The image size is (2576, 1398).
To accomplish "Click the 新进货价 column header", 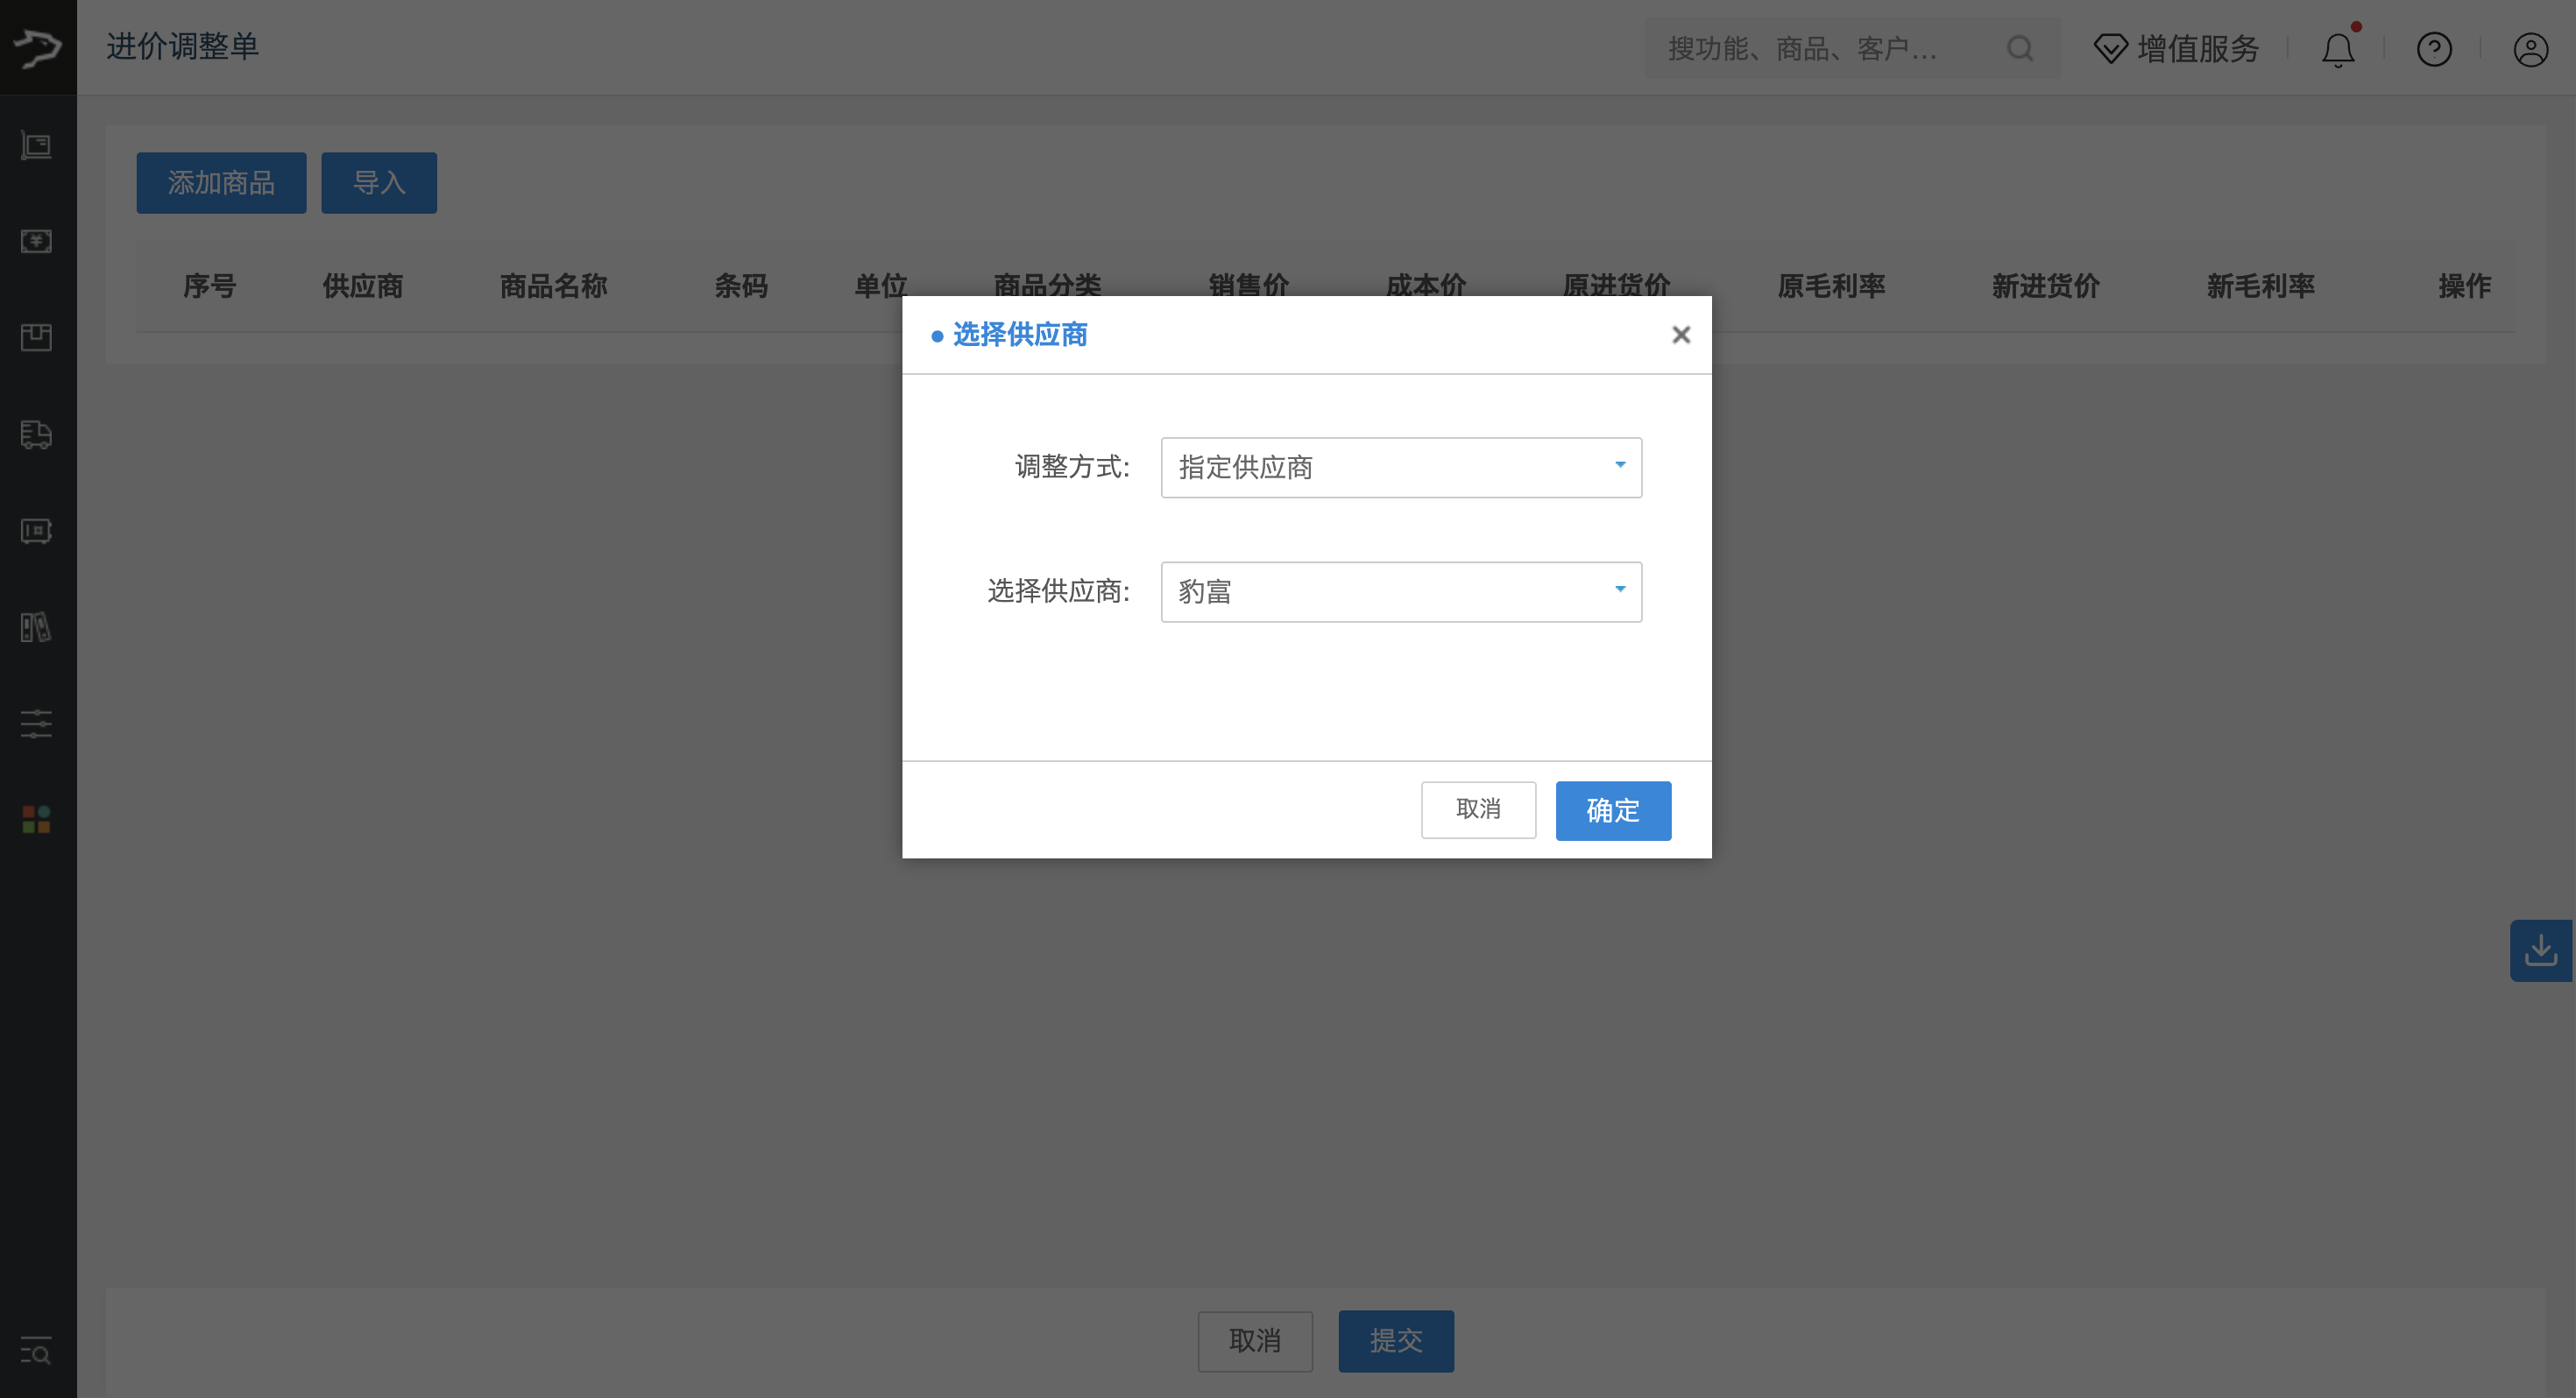I will 2046,286.
